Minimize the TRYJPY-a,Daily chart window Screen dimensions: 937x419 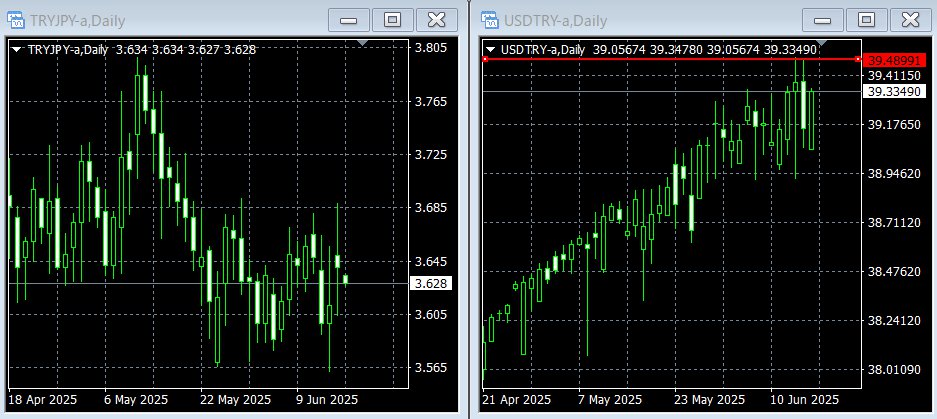point(348,20)
